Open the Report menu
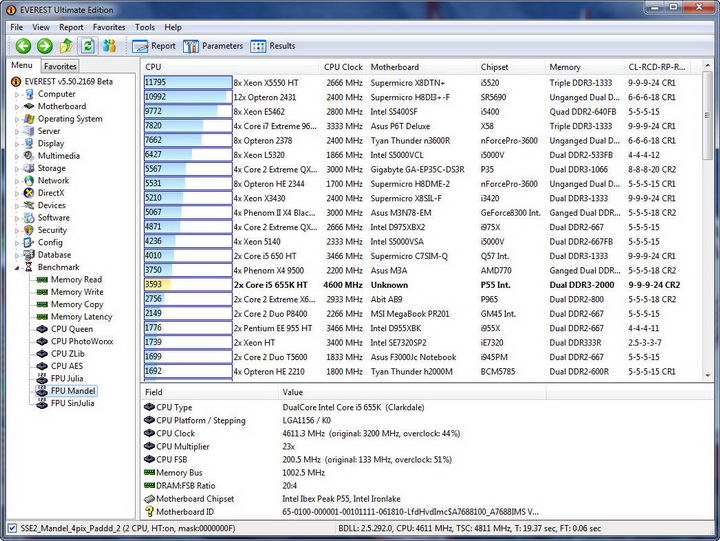The width and height of the screenshot is (720, 541). click(x=71, y=27)
